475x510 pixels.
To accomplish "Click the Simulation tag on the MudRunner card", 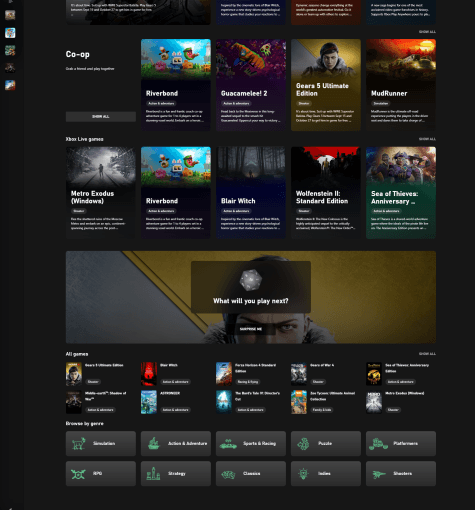I will [x=381, y=103].
